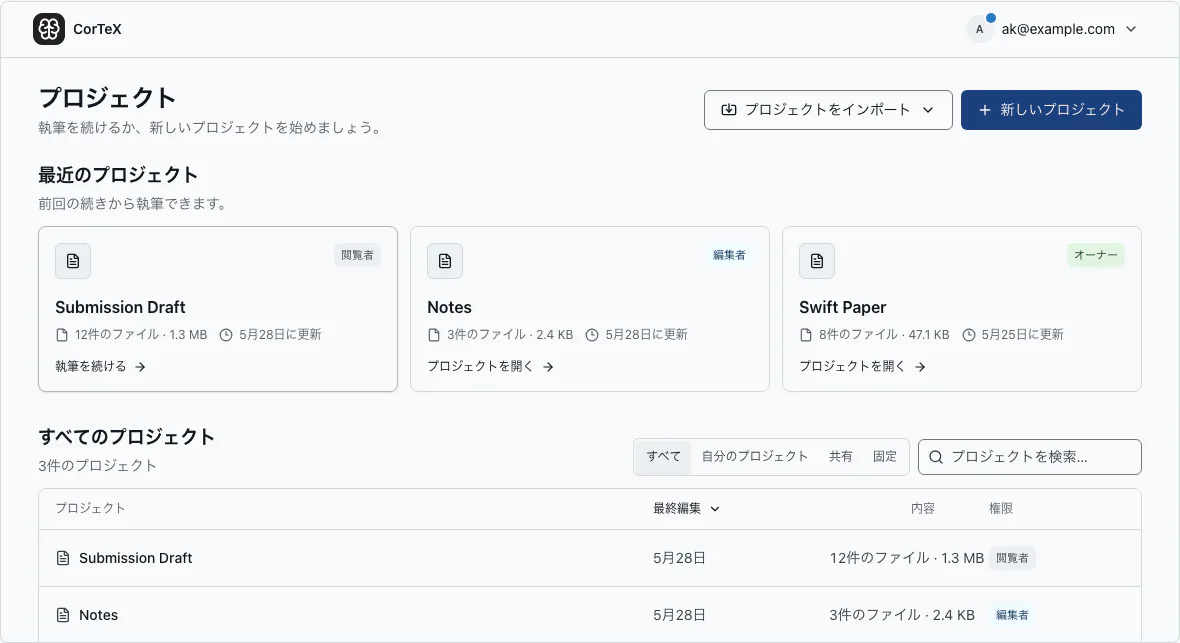Click file icon beside Notes table row

pos(63,615)
